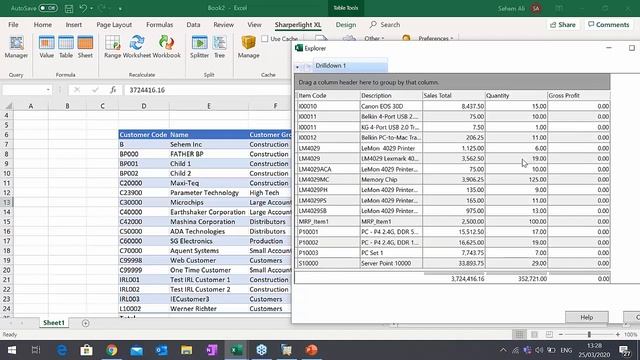Open the Preferences dropdown
The width and height of the screenshot is (640, 360).
[436, 38]
